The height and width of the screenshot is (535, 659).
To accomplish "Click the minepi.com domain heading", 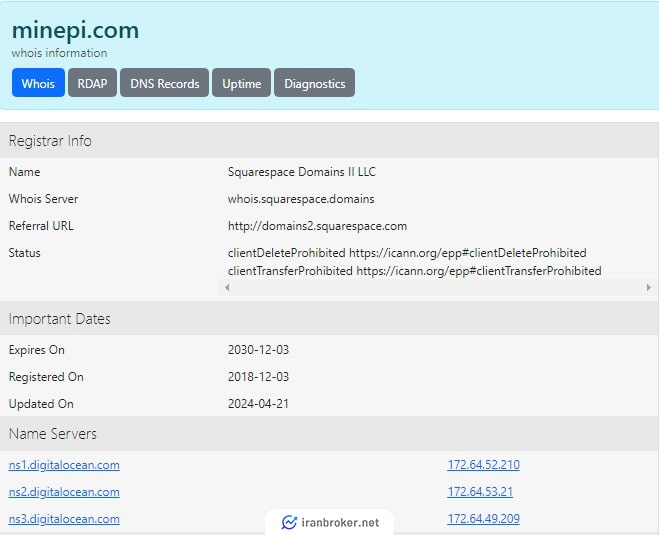I will [75, 30].
